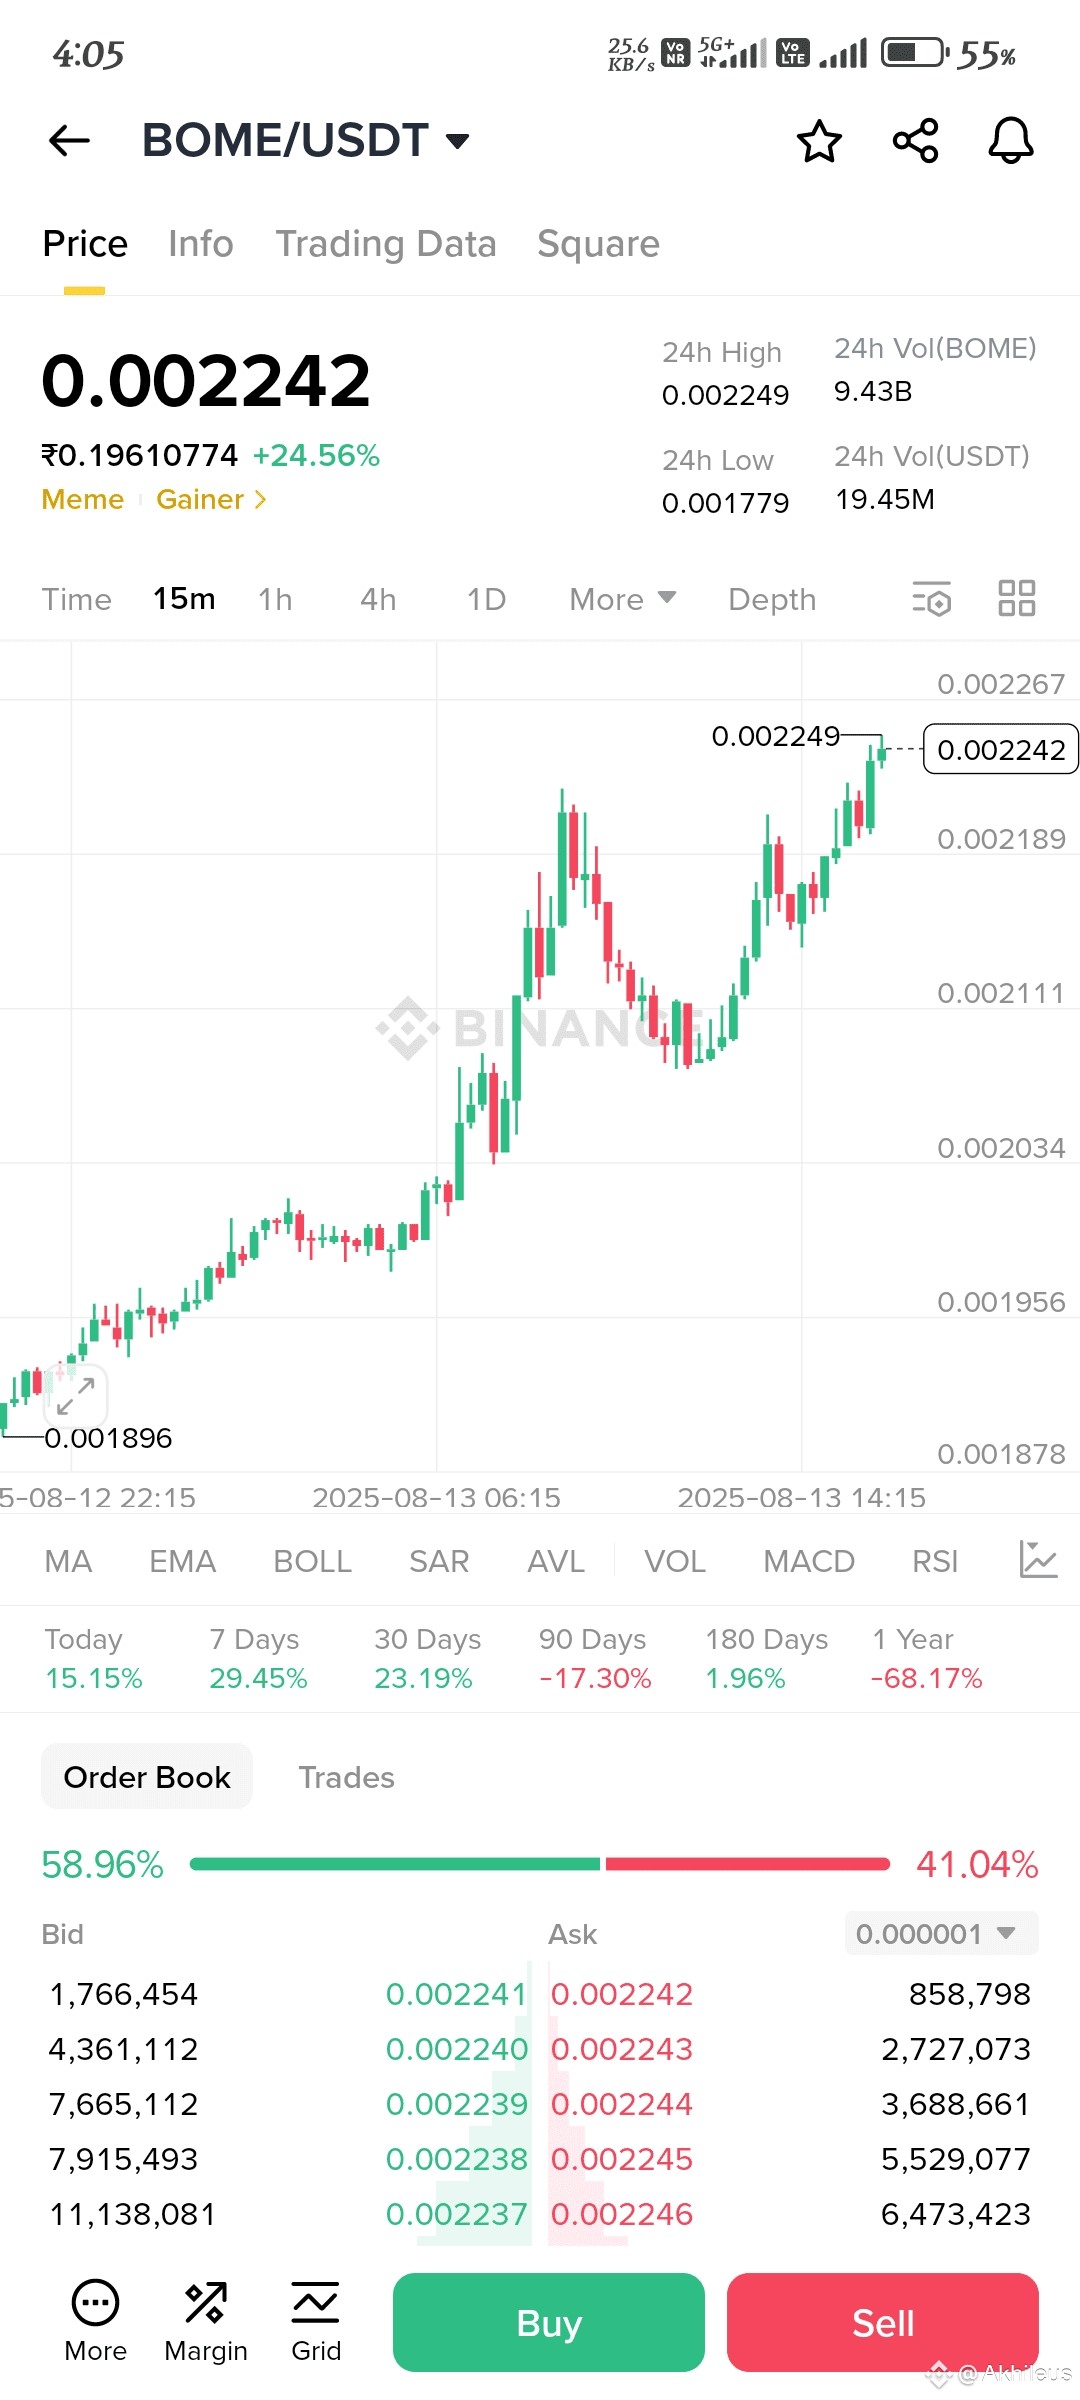The height and width of the screenshot is (2400, 1080).
Task: Enable the RSI indicator
Action: coord(935,1561)
